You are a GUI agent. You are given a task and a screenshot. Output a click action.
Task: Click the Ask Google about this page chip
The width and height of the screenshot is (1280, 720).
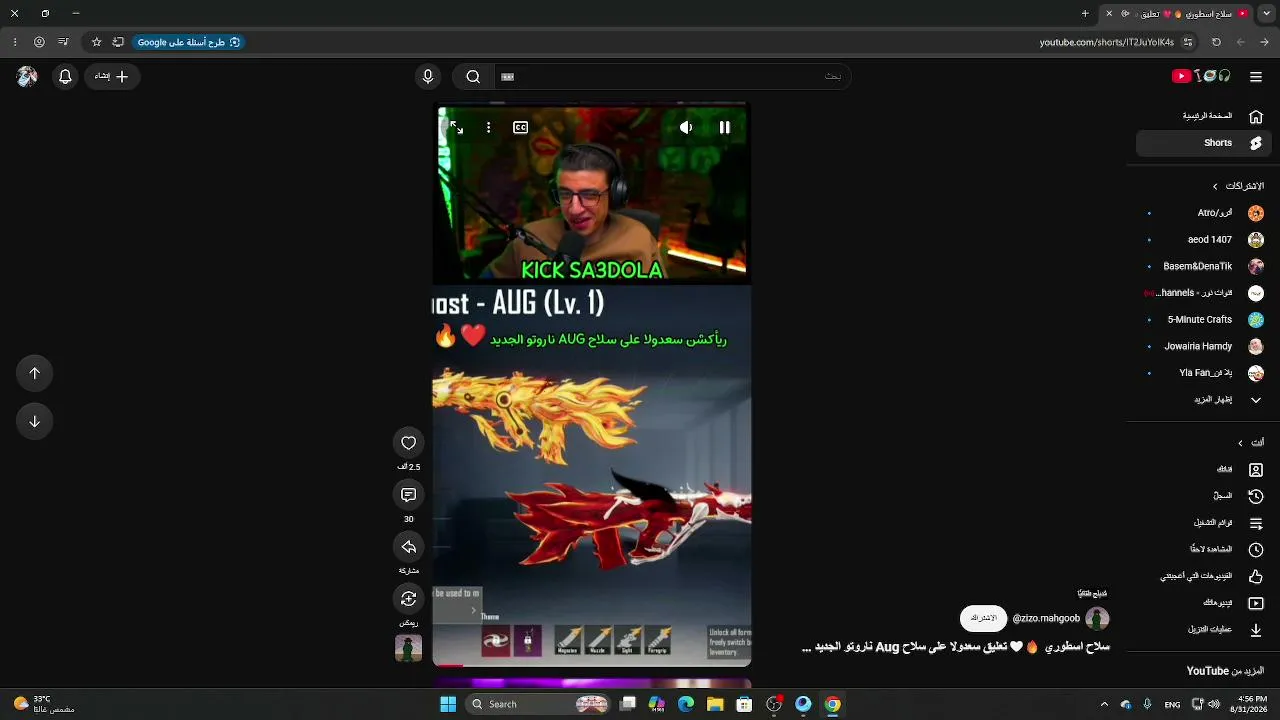(189, 42)
